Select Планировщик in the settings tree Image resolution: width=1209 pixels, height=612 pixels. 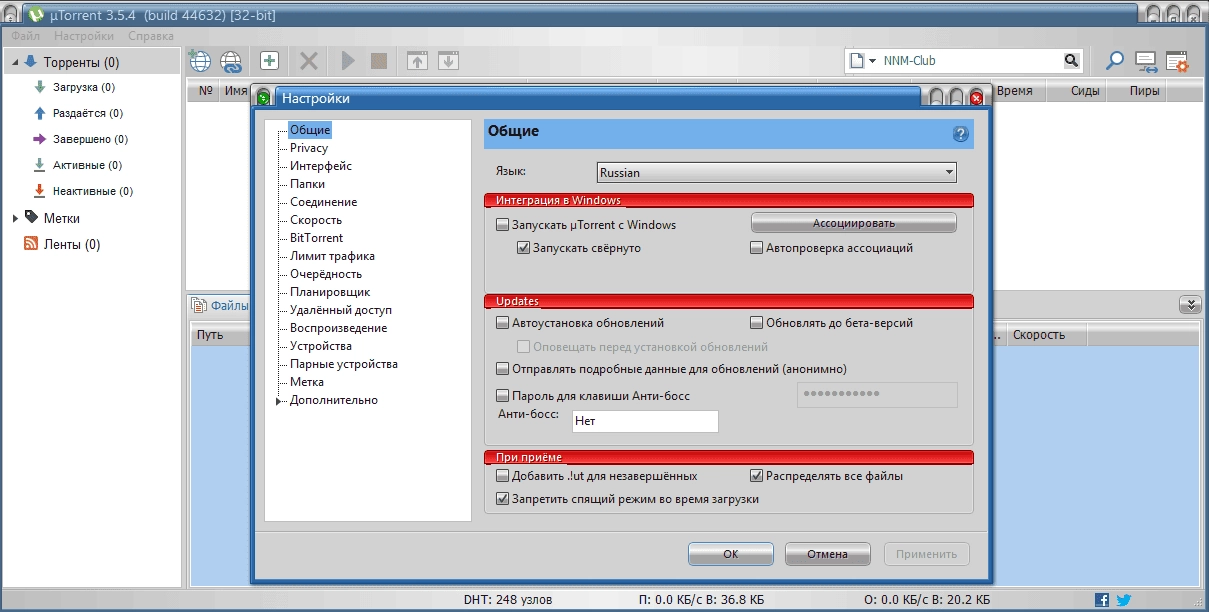point(330,292)
